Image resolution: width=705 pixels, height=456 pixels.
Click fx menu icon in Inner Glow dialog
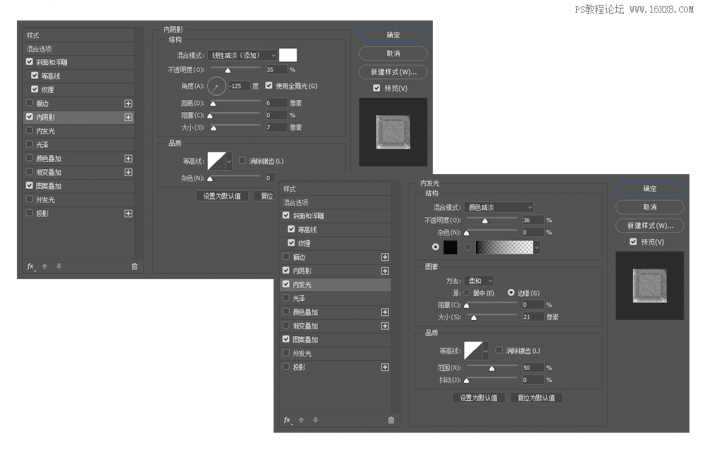pyautogui.click(x=287, y=420)
